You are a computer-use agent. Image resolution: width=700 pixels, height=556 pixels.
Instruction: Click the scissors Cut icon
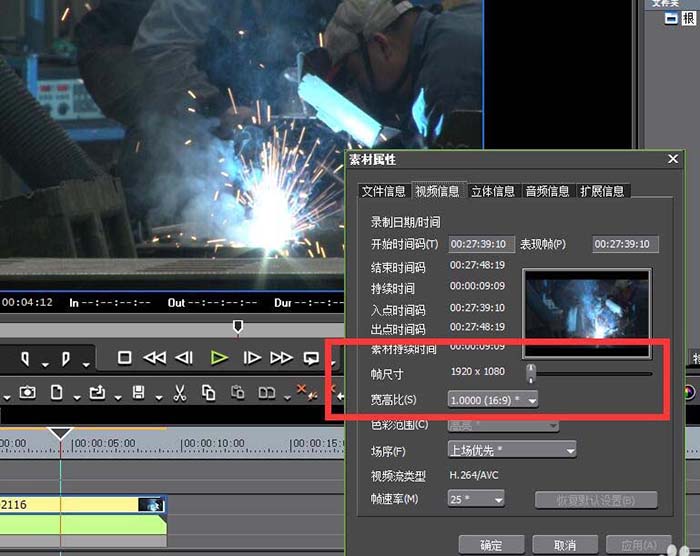181,392
